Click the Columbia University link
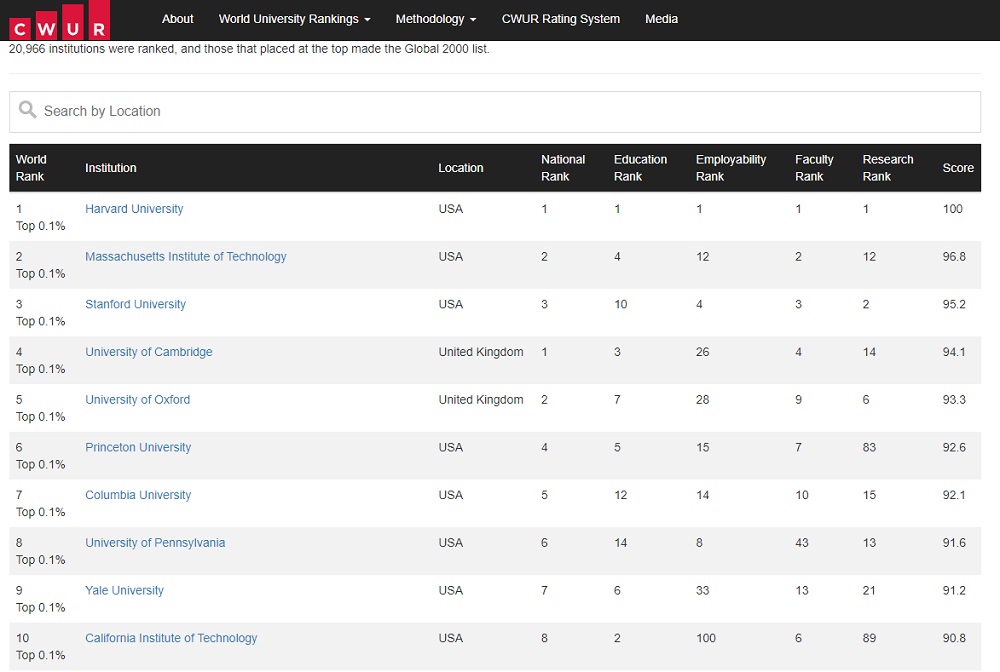1000x672 pixels. click(x=138, y=495)
